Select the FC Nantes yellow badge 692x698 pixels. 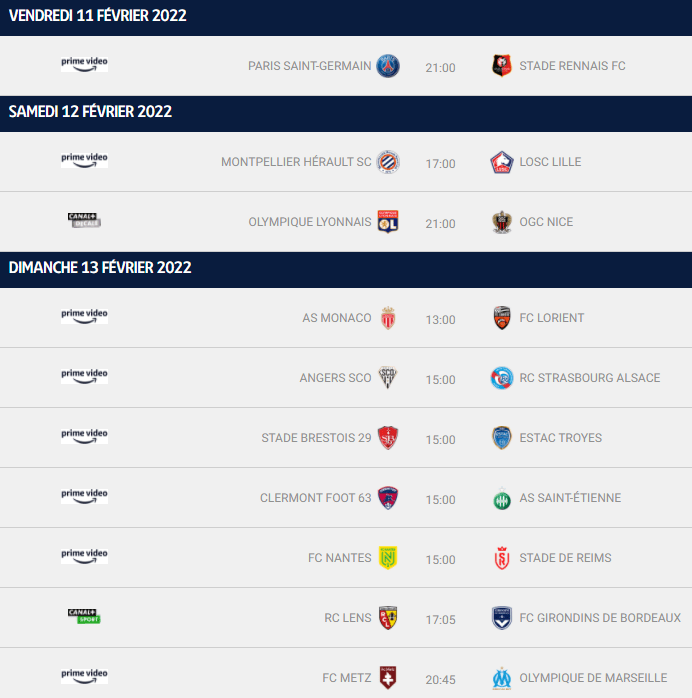(x=388, y=558)
